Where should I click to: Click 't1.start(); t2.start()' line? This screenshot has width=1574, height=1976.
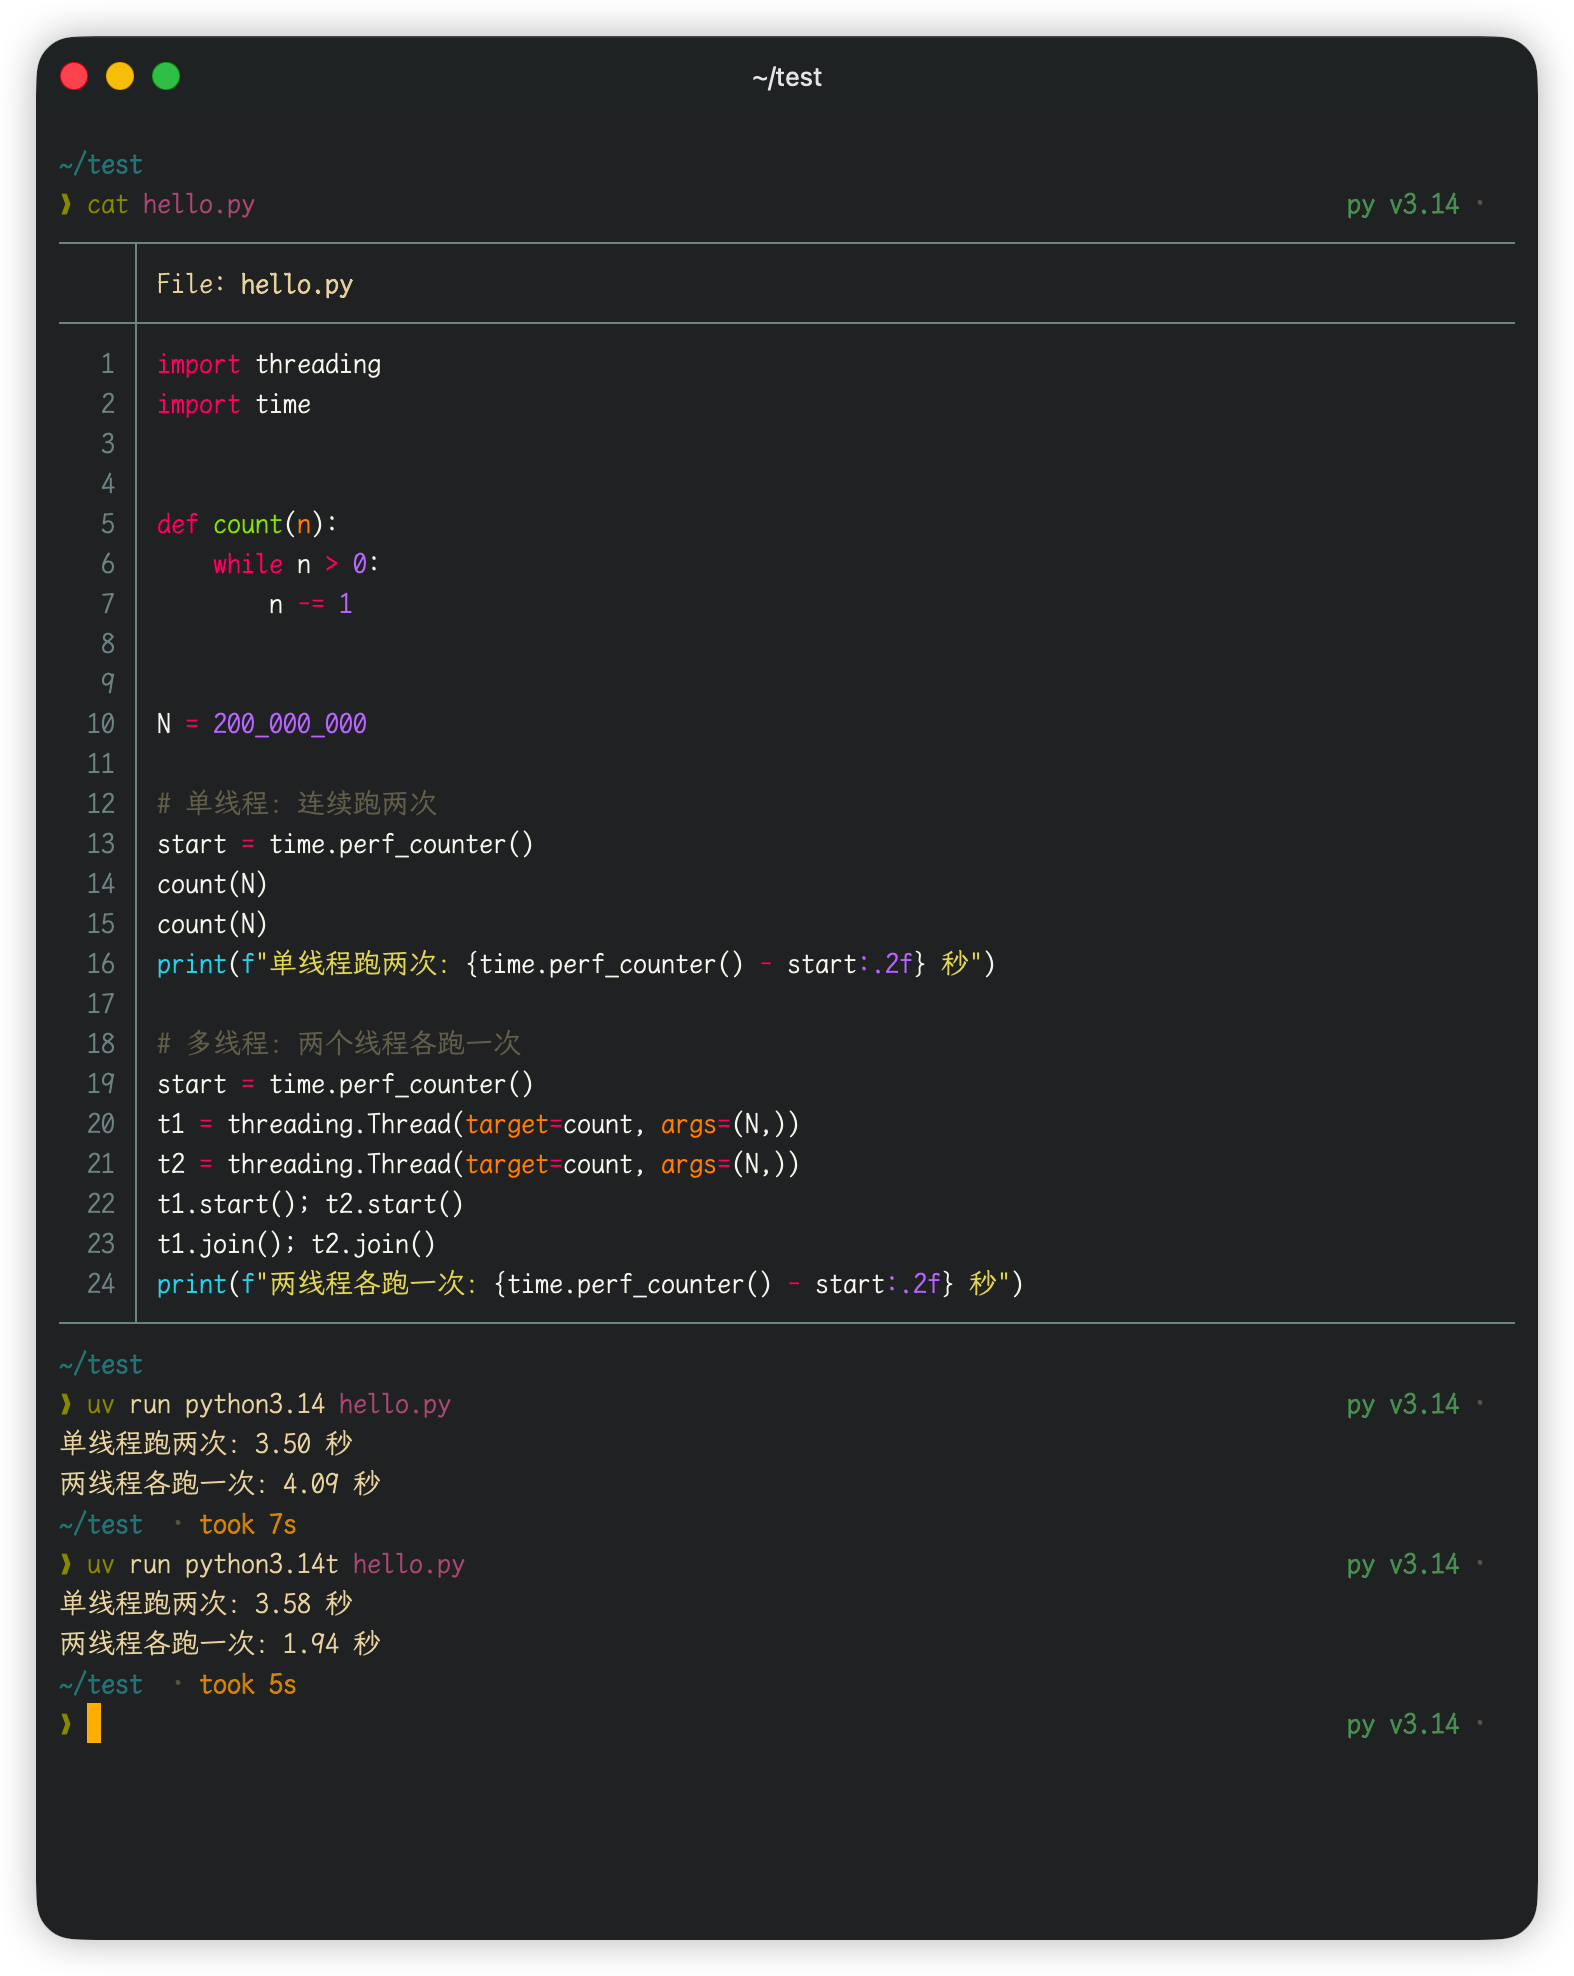pyautogui.click(x=310, y=1204)
